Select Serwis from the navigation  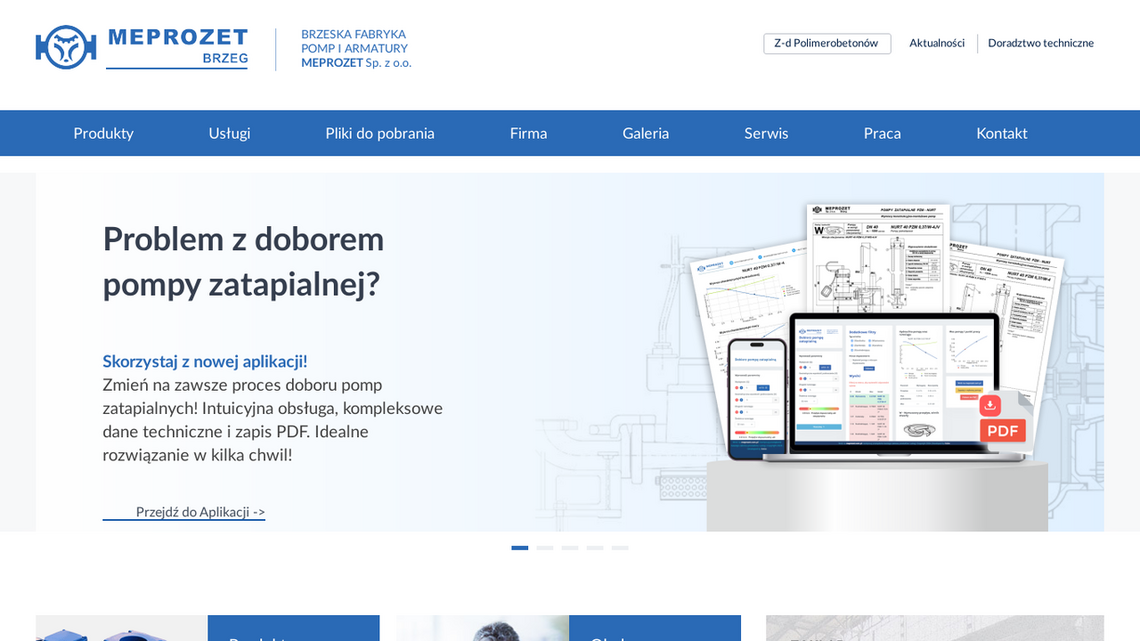pyautogui.click(x=766, y=133)
